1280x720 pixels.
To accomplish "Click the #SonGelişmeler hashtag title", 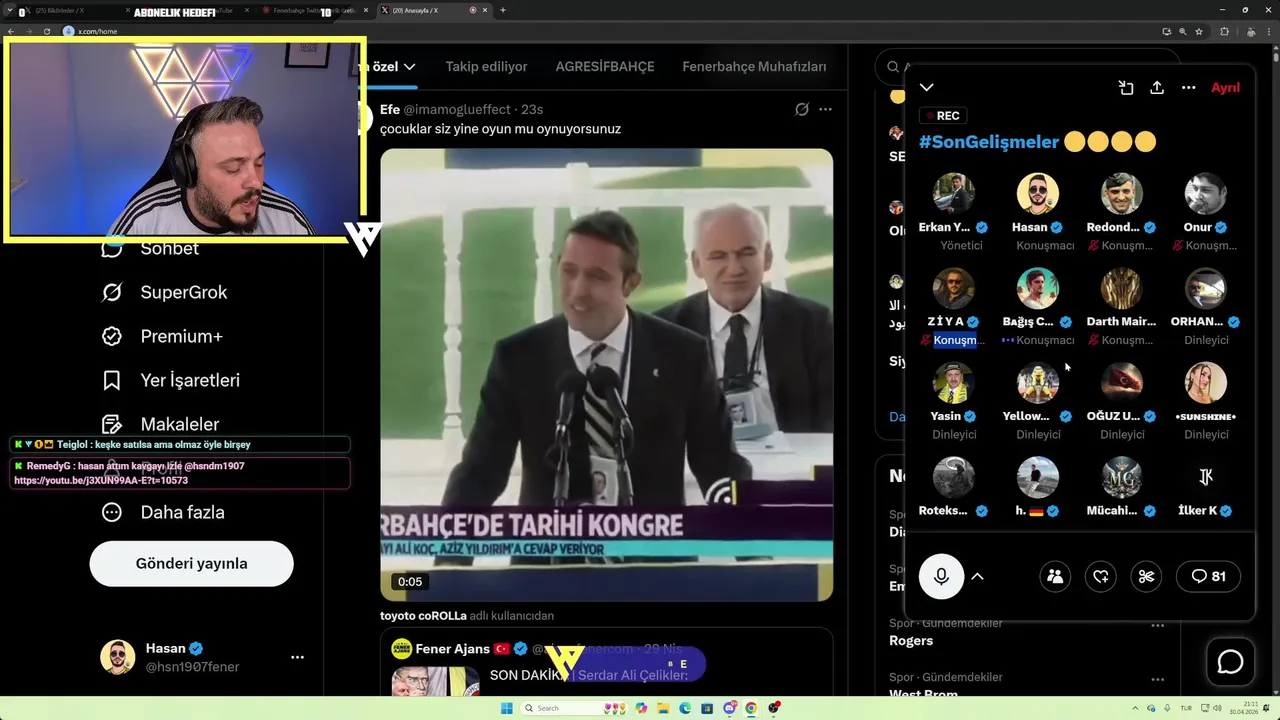I will tap(988, 142).
